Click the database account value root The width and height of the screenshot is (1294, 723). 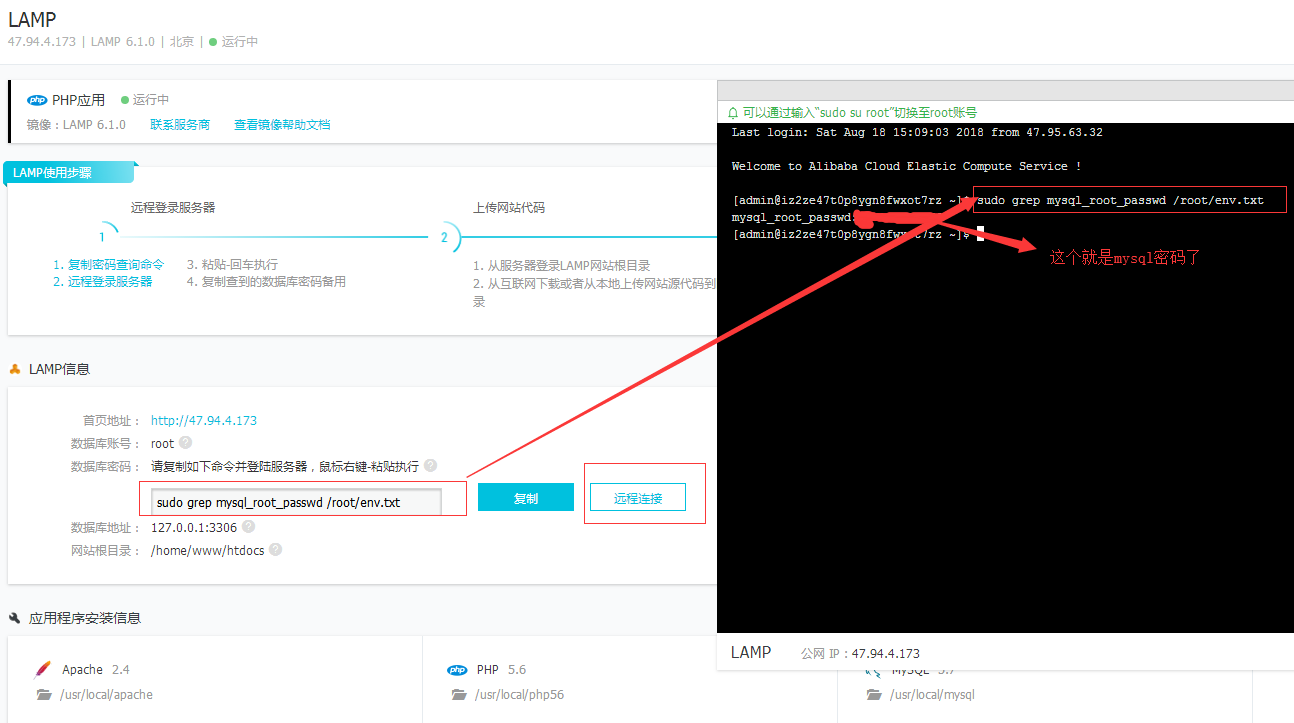click(x=162, y=443)
